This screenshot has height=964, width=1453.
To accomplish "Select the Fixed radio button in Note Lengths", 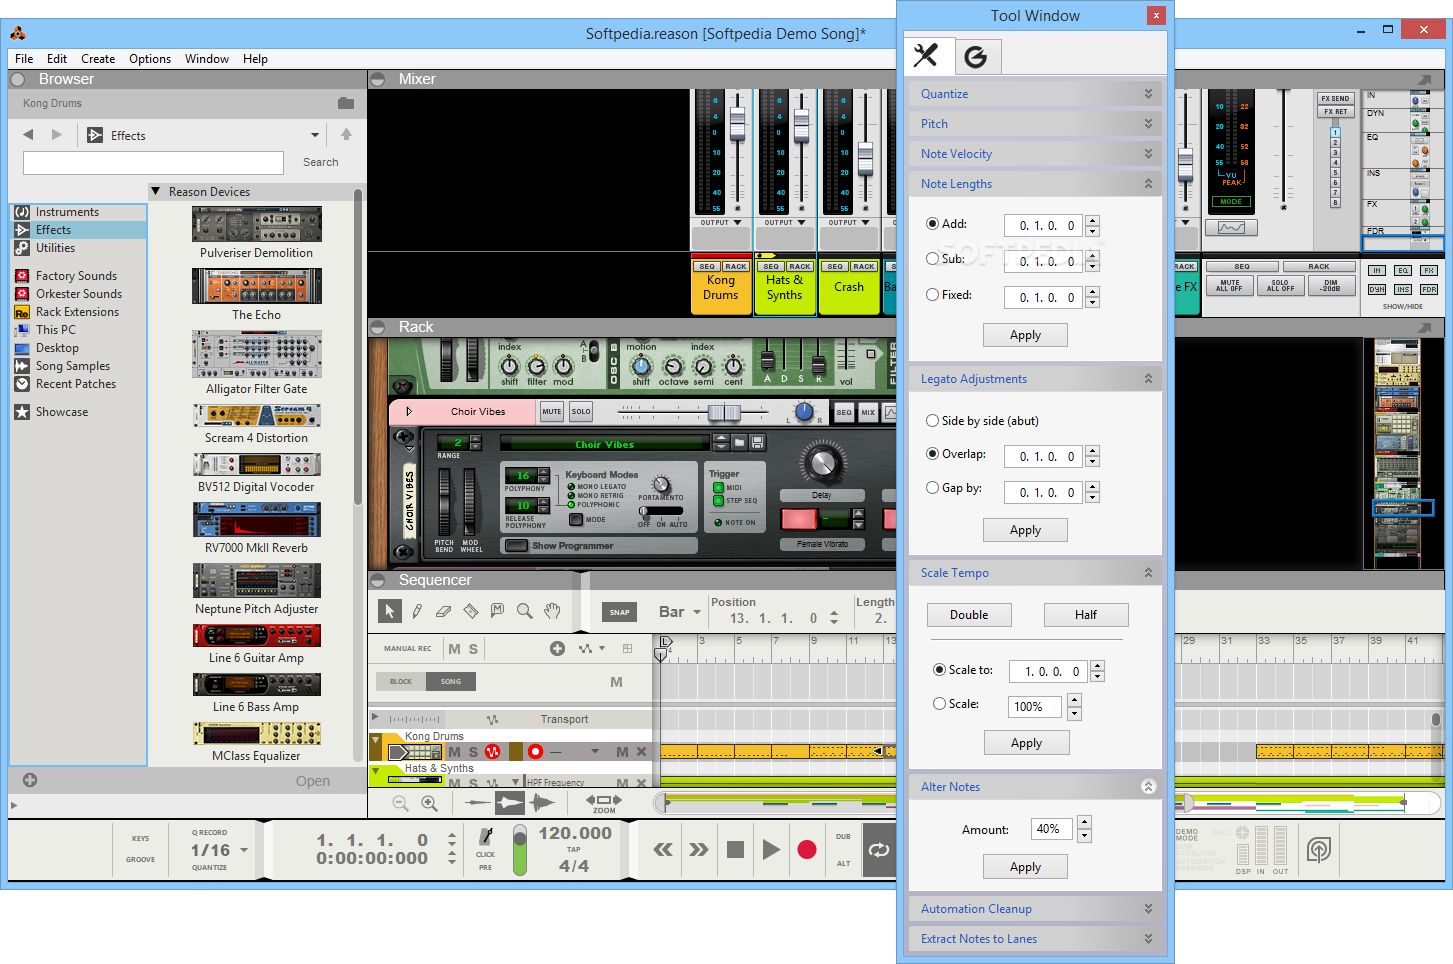I will (932, 295).
